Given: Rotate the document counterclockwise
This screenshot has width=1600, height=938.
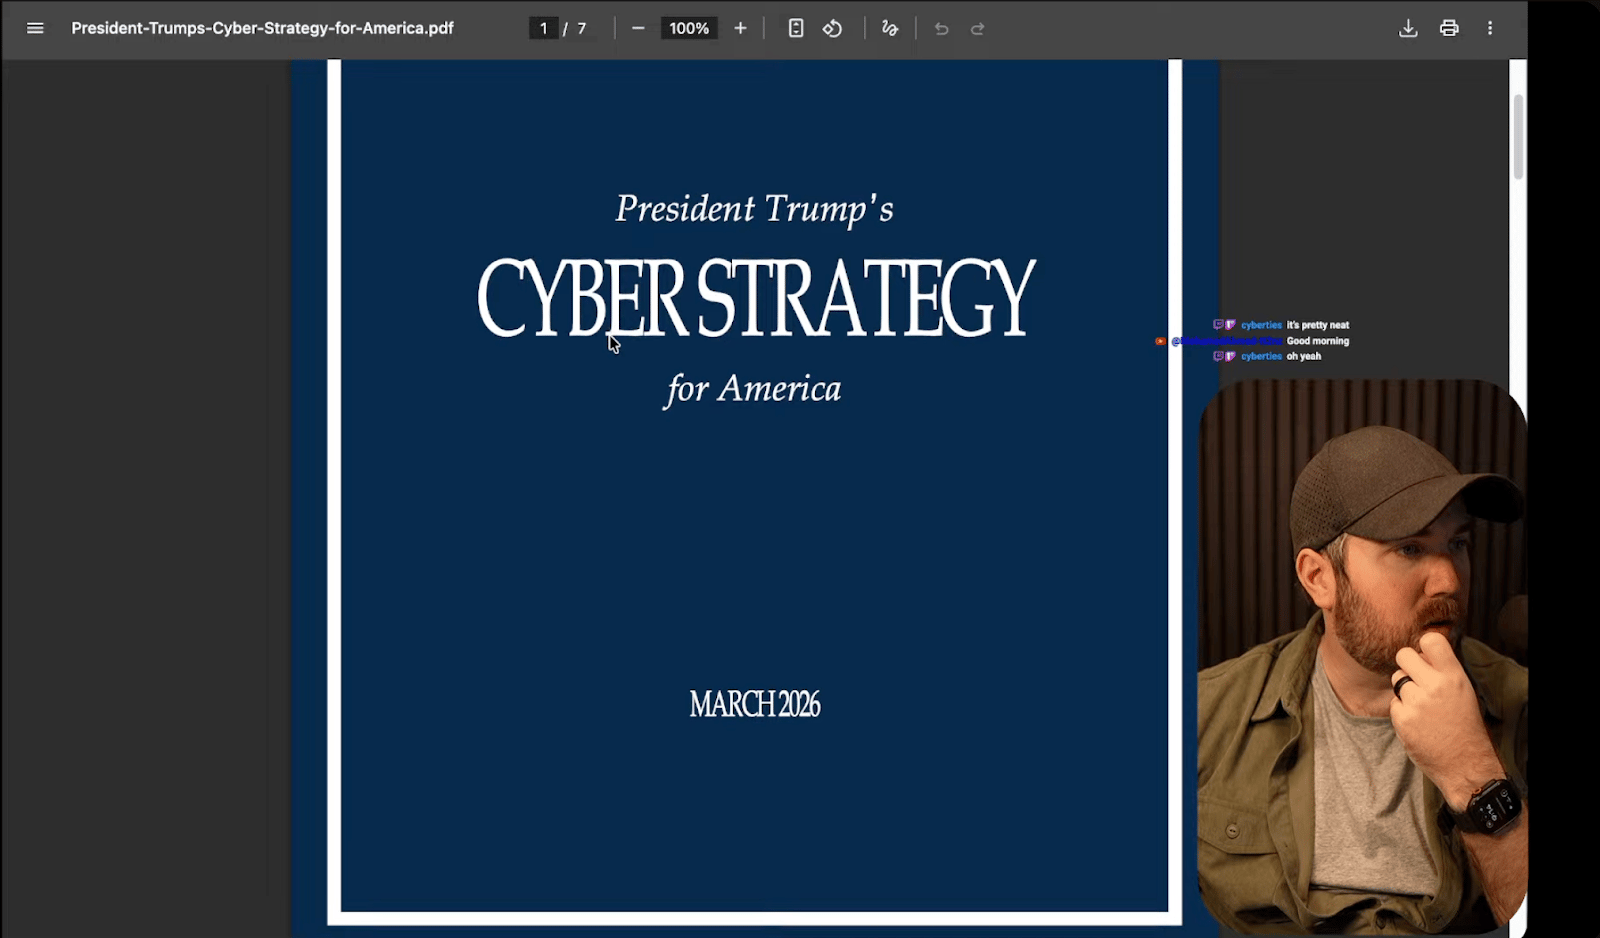Looking at the screenshot, I should click(832, 28).
